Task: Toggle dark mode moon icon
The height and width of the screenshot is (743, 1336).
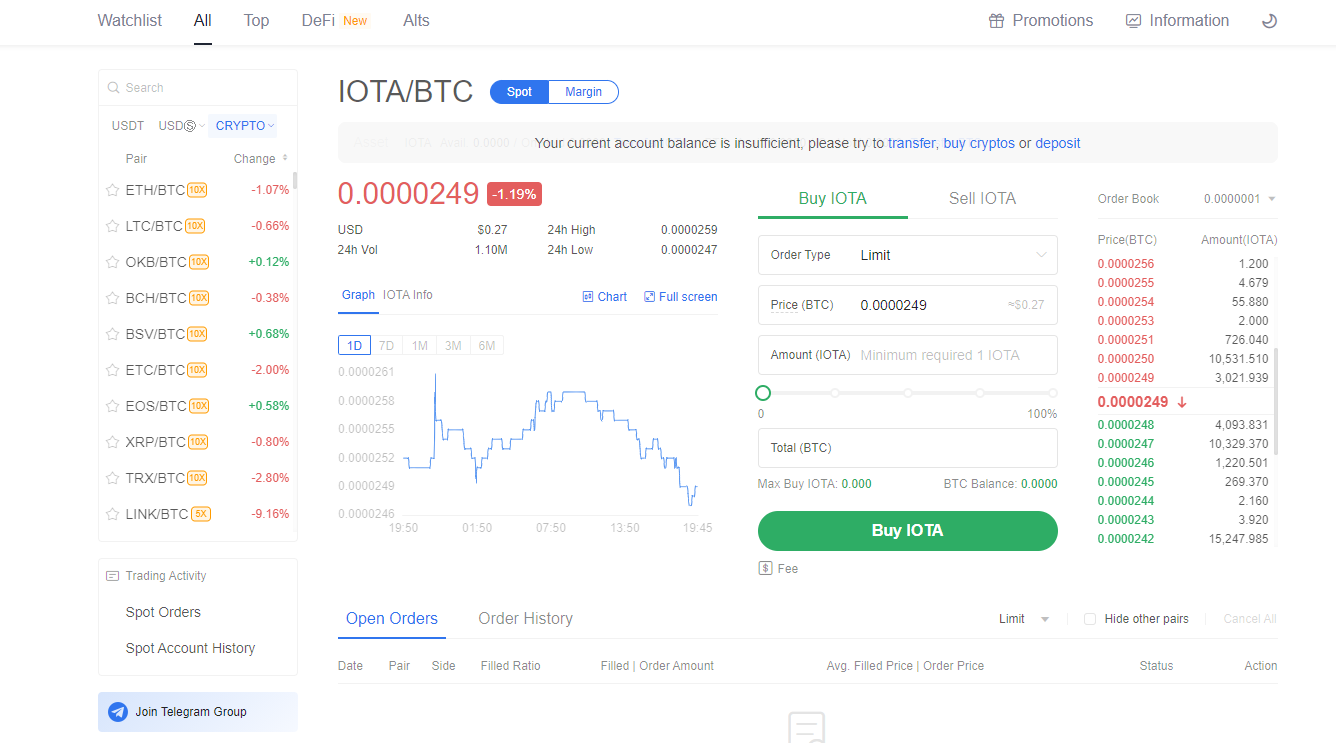Action: pyautogui.click(x=1269, y=20)
